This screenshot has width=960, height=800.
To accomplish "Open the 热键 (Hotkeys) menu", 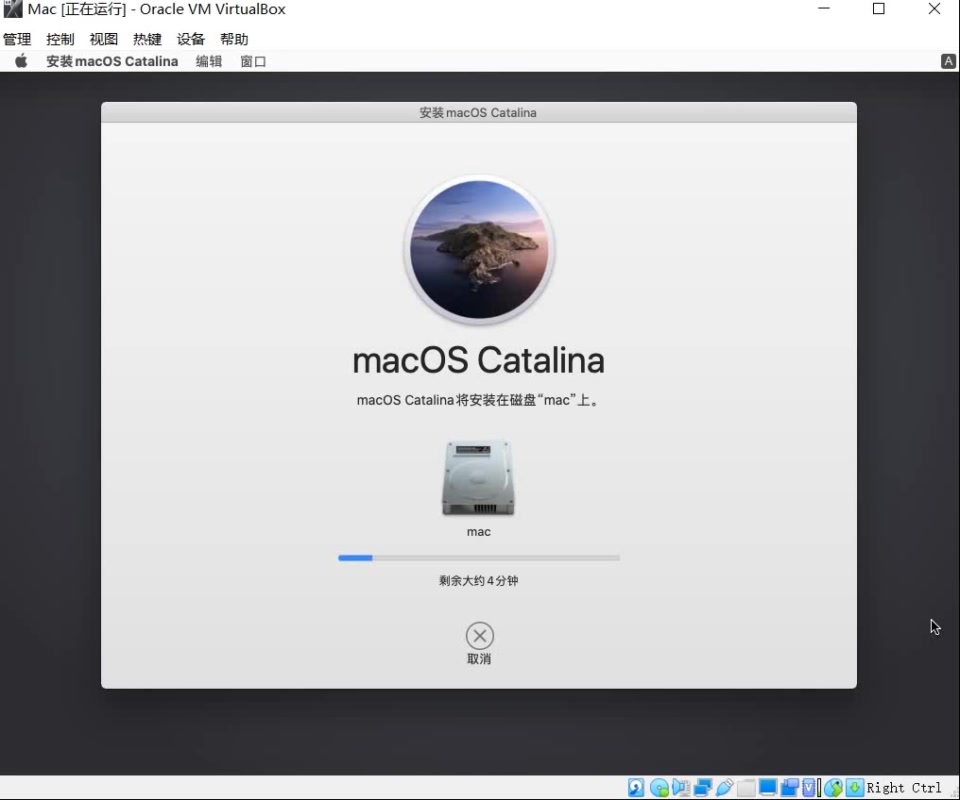I will (146, 39).
